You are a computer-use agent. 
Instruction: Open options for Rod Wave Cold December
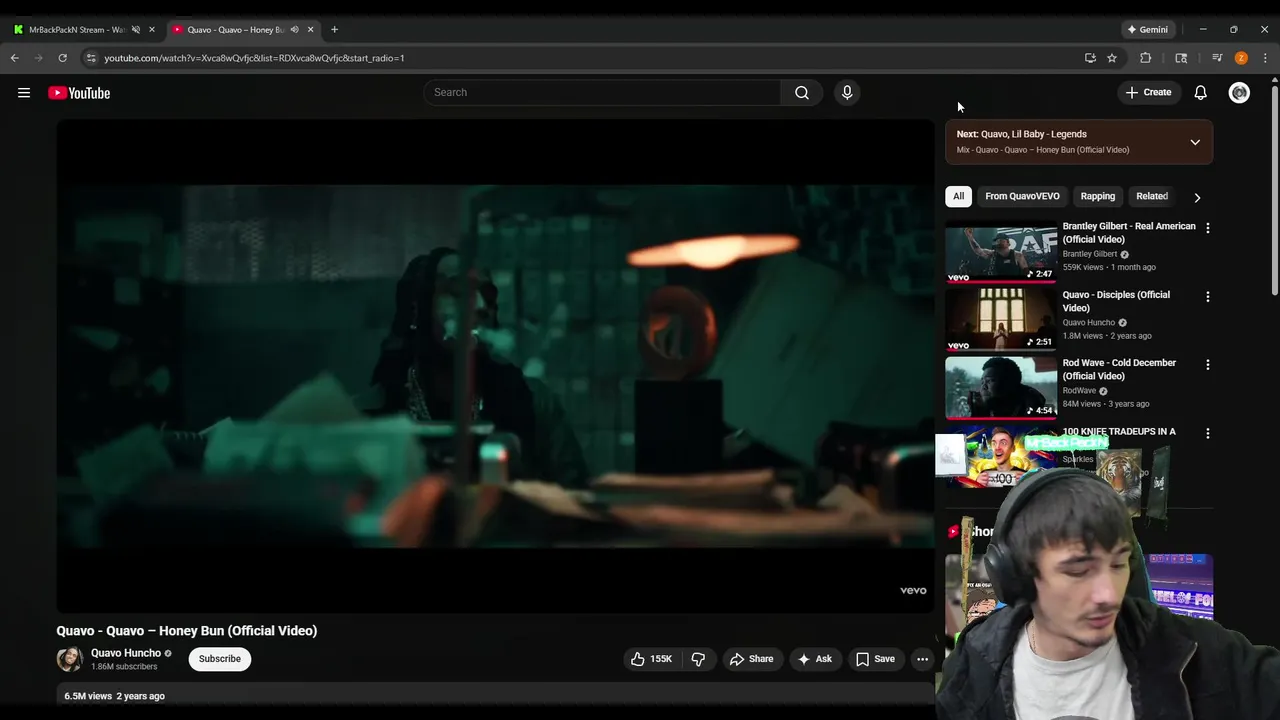[1207, 365]
